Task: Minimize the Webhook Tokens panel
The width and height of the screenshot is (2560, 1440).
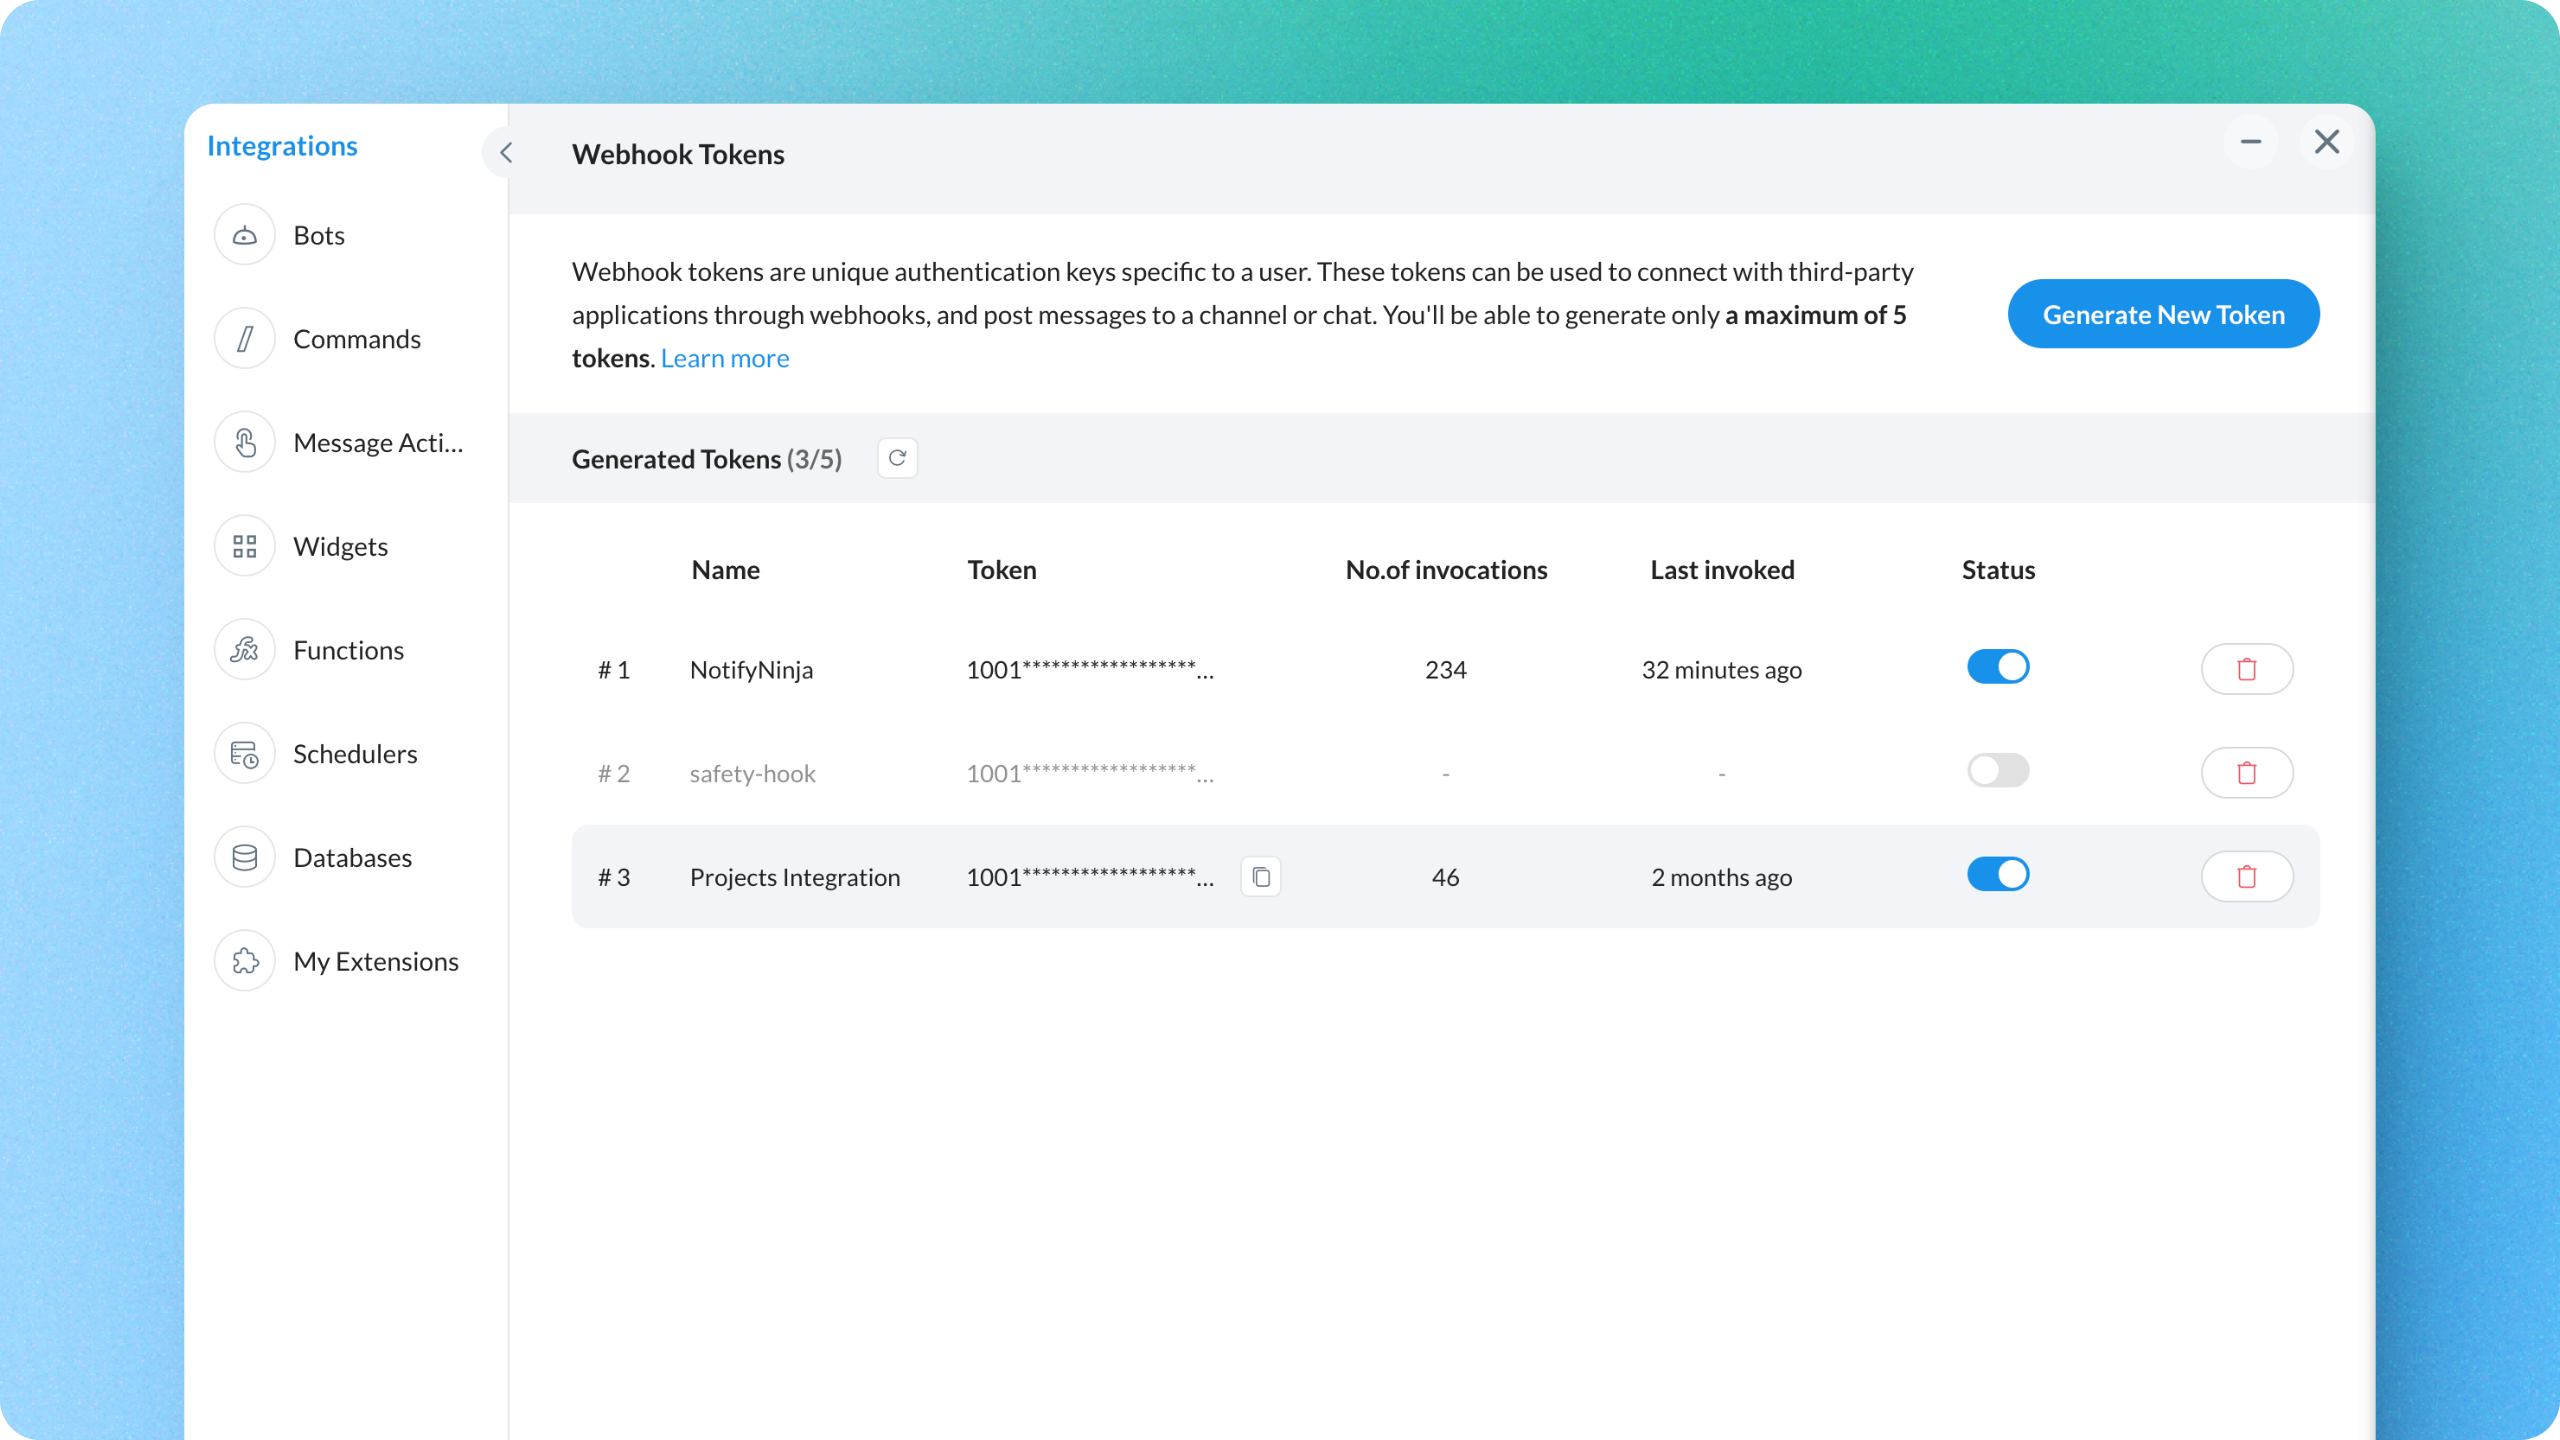Action: [x=2250, y=142]
